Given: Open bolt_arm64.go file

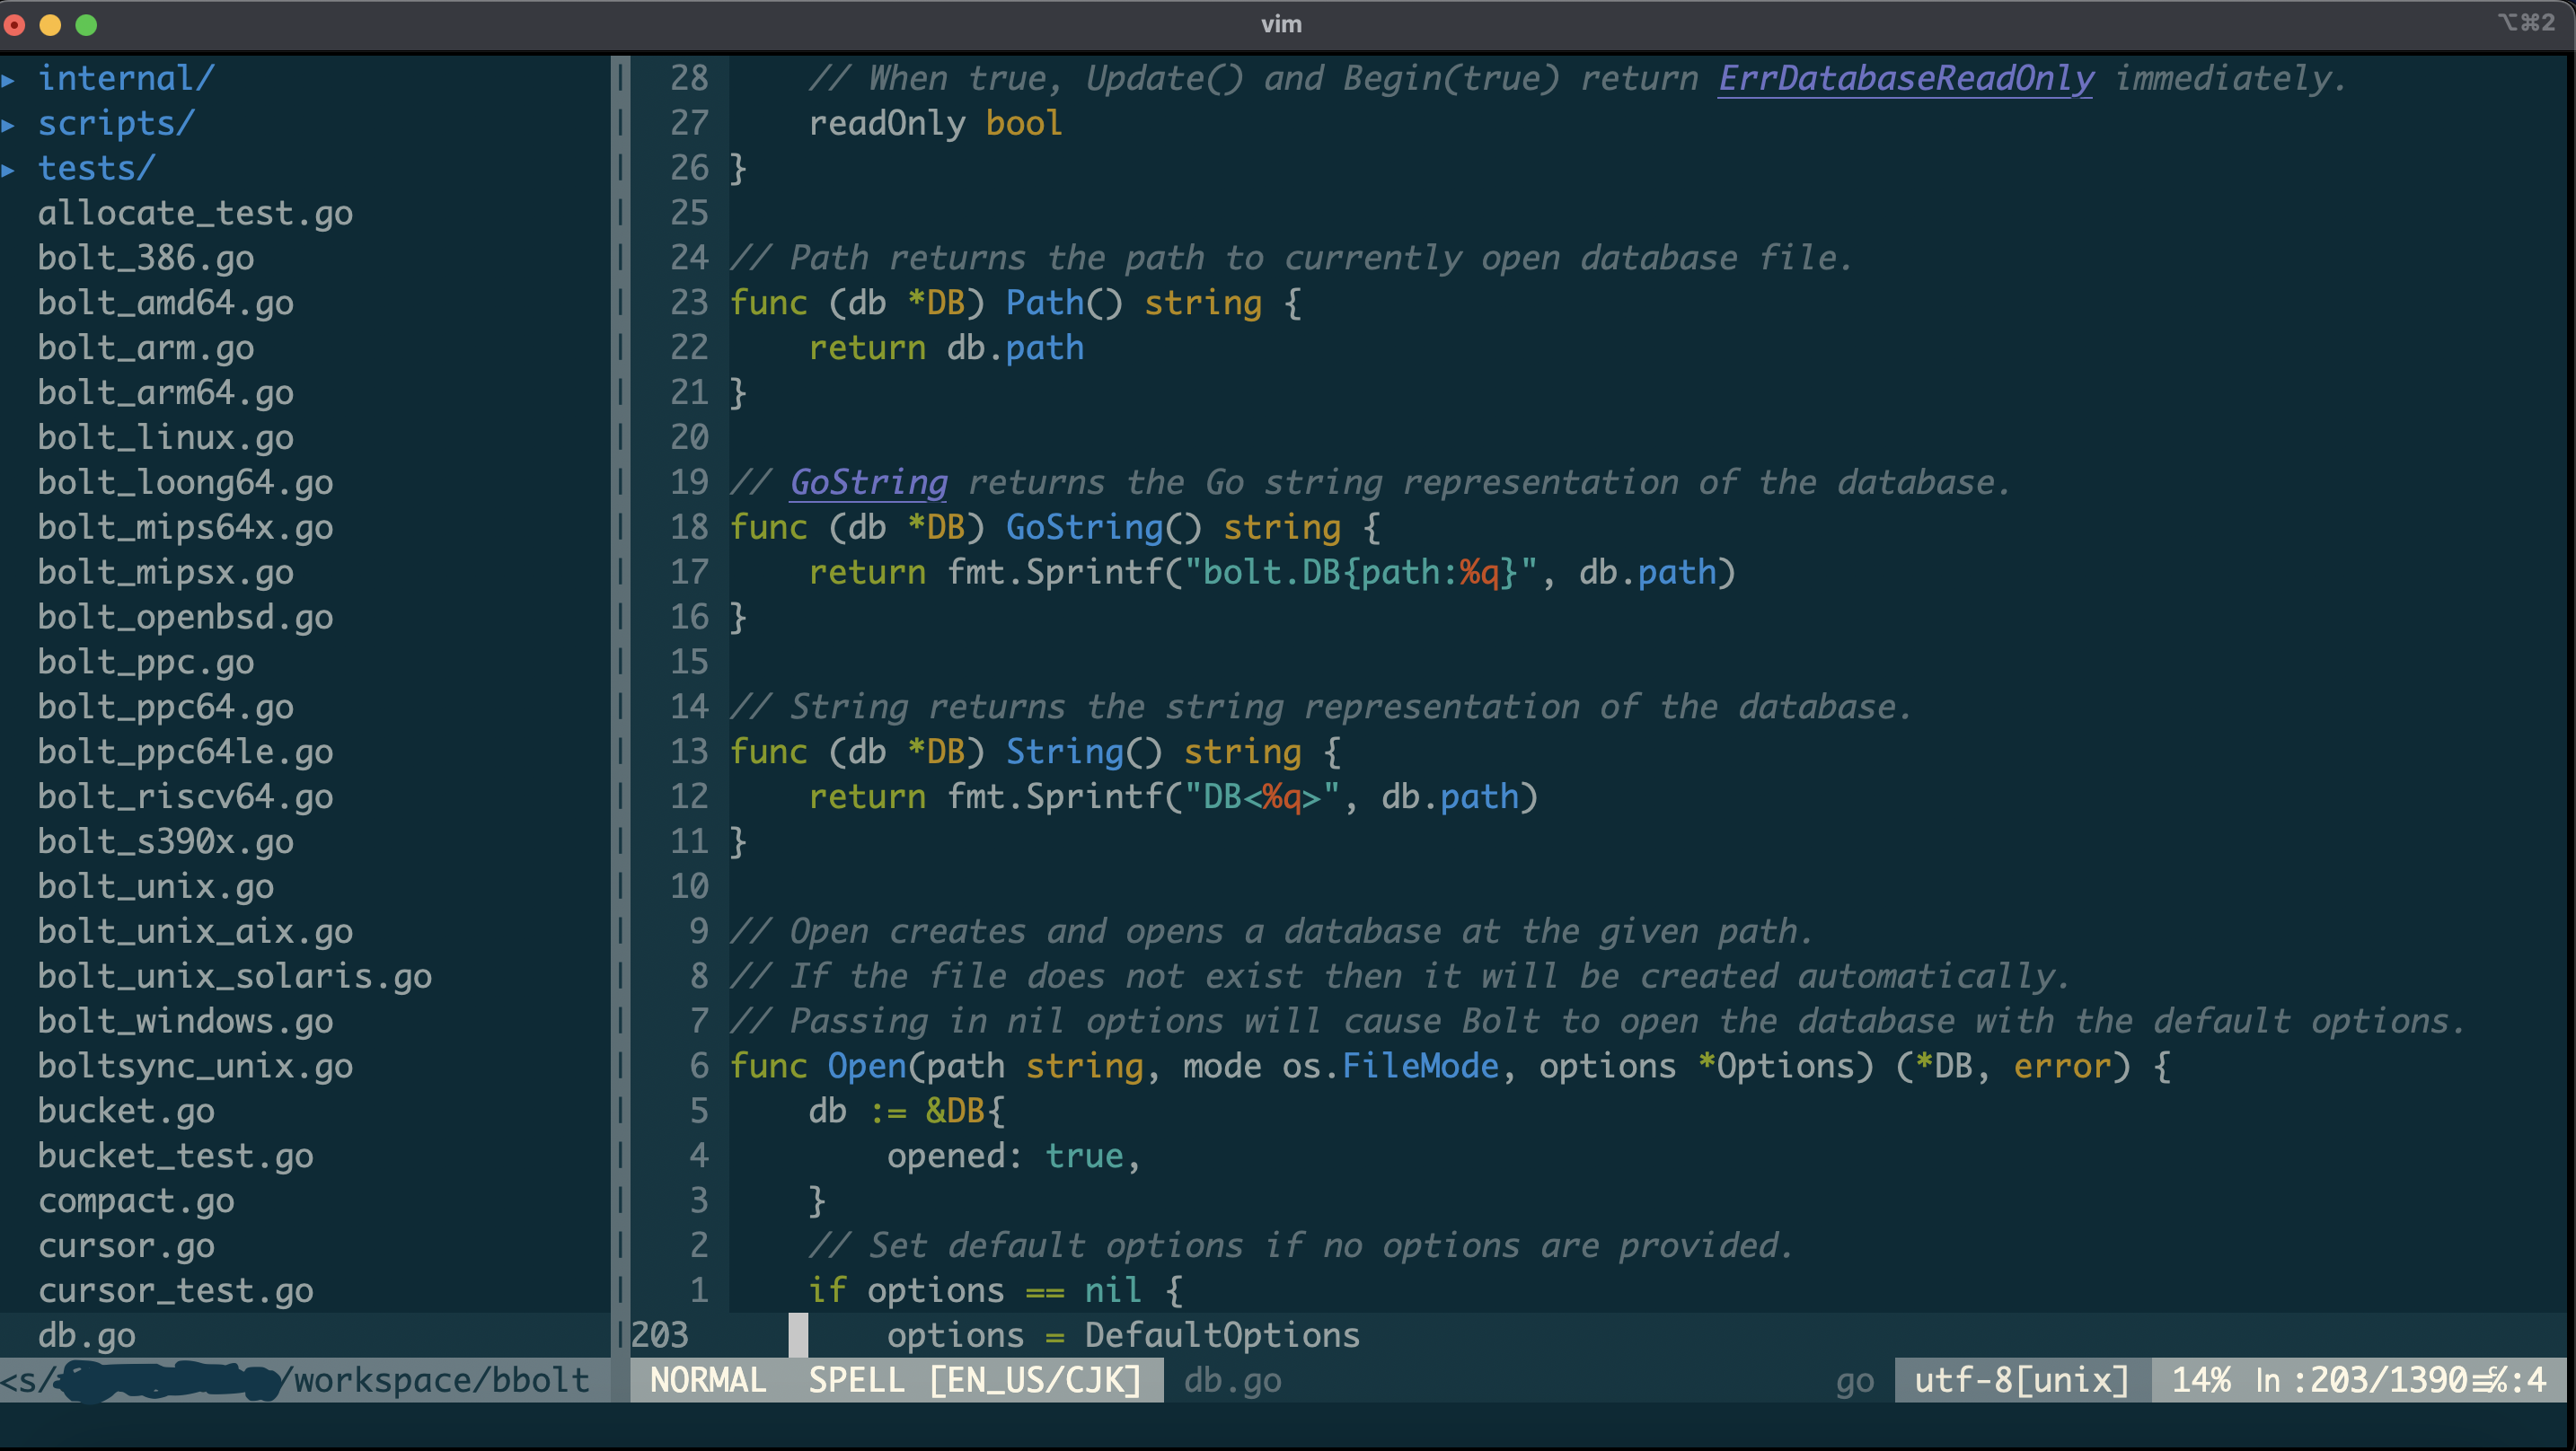Looking at the screenshot, I should point(166,393).
